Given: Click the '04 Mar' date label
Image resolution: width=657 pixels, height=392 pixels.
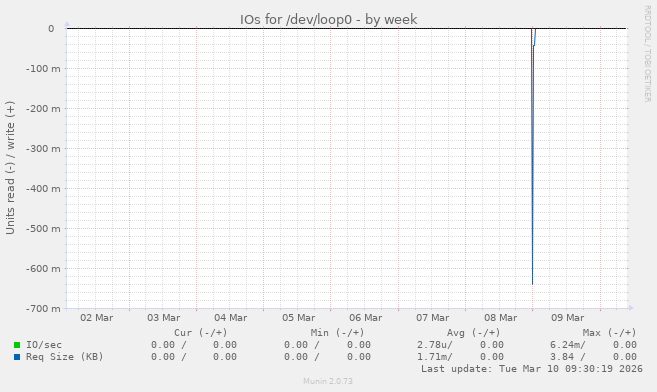Looking at the screenshot, I should 231,318.
